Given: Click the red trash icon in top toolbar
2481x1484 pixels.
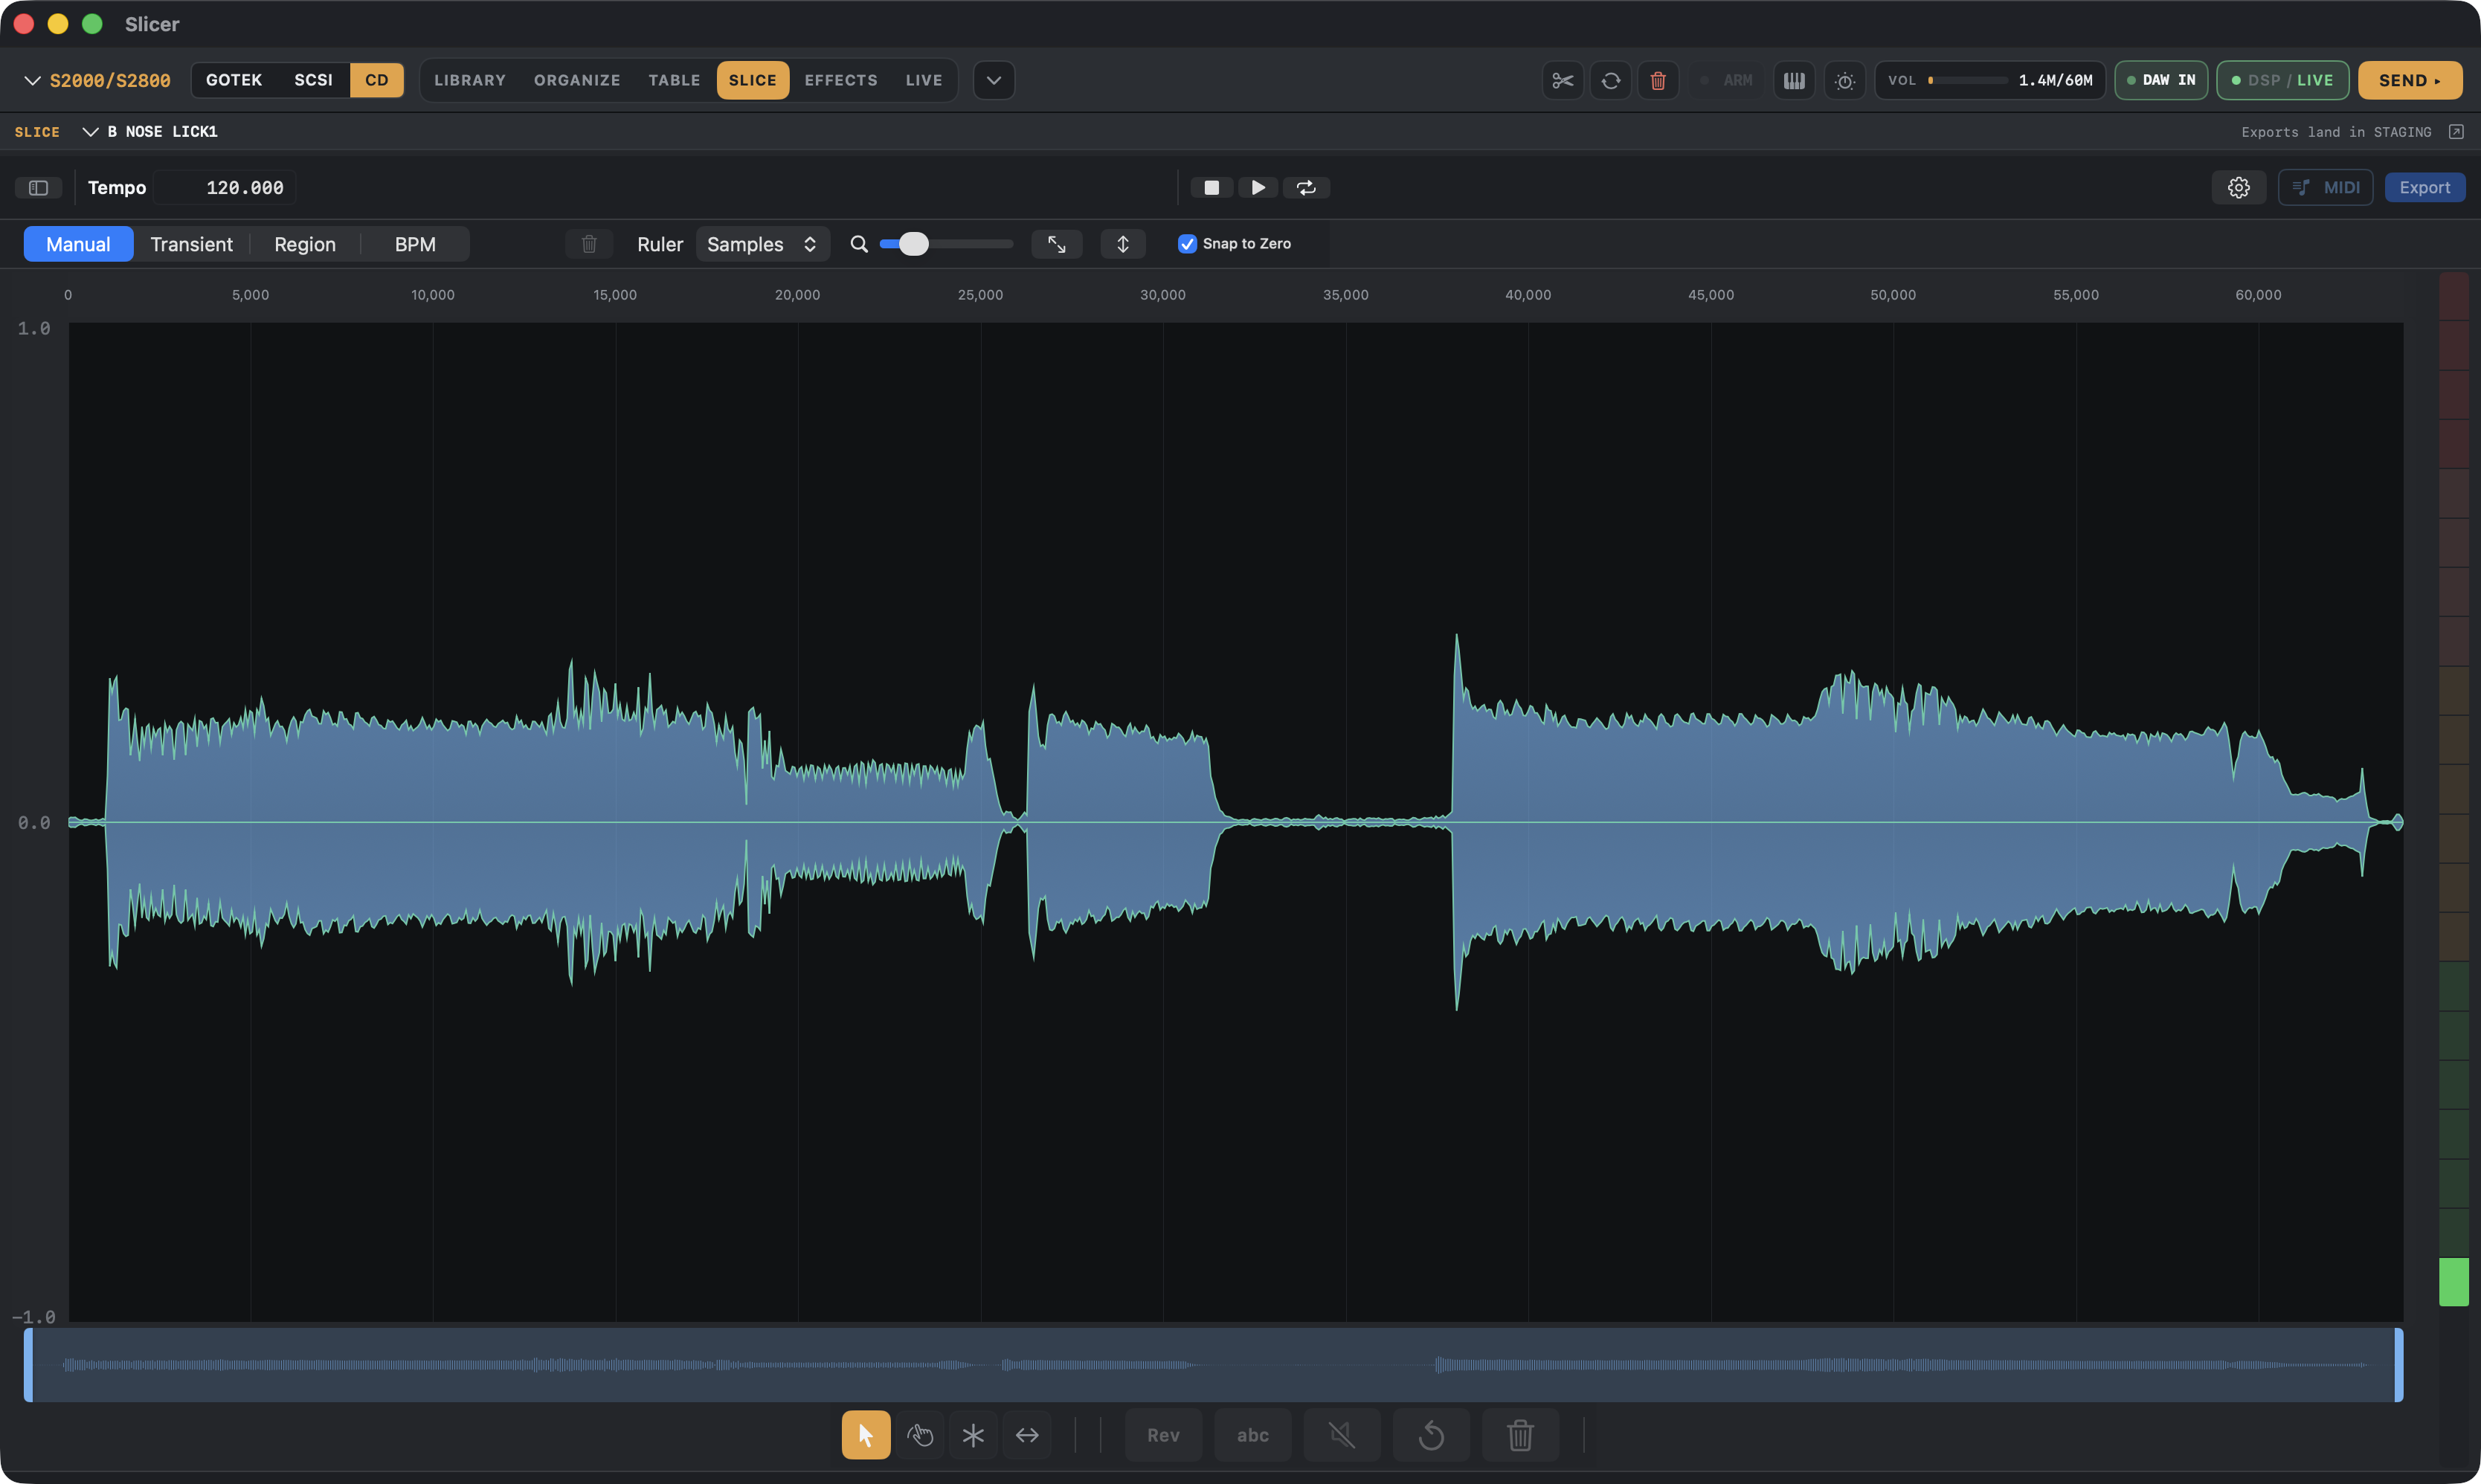Looking at the screenshot, I should pos(1658,80).
